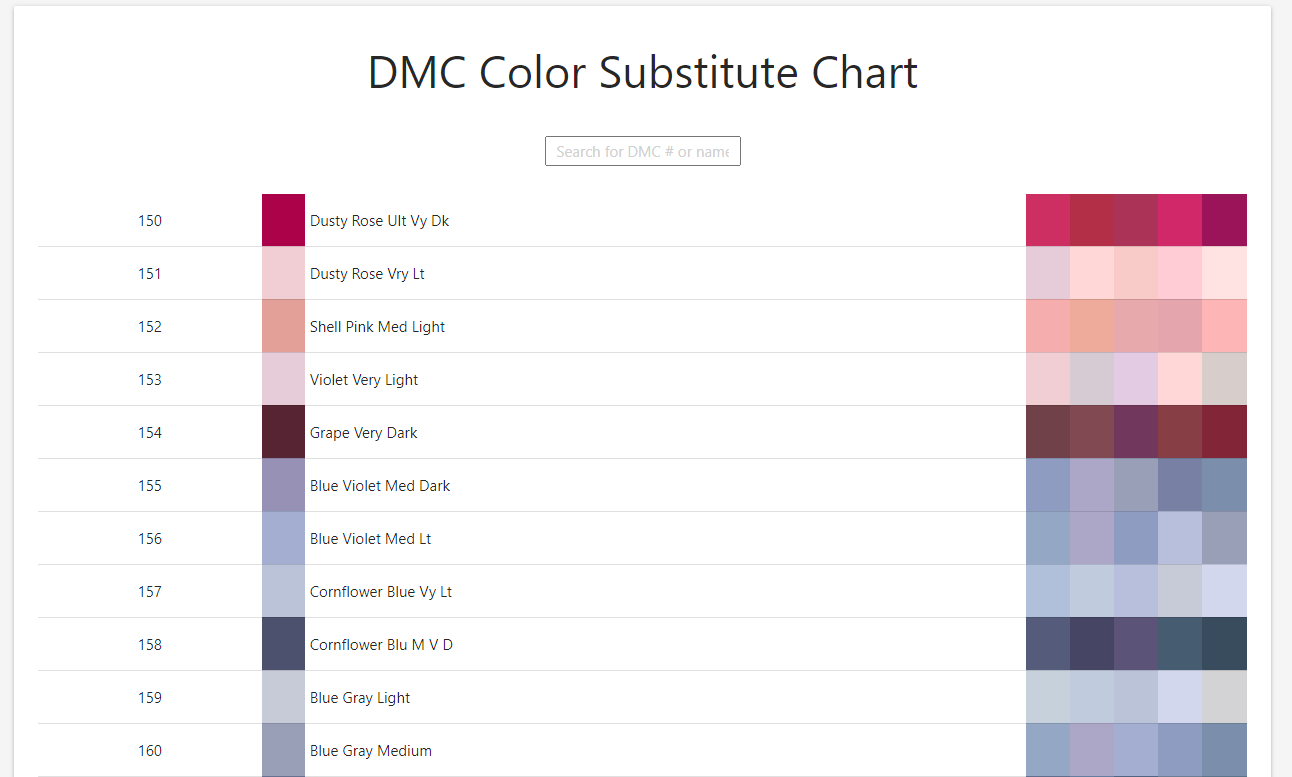Select the main swatch for color 153

coord(283,379)
